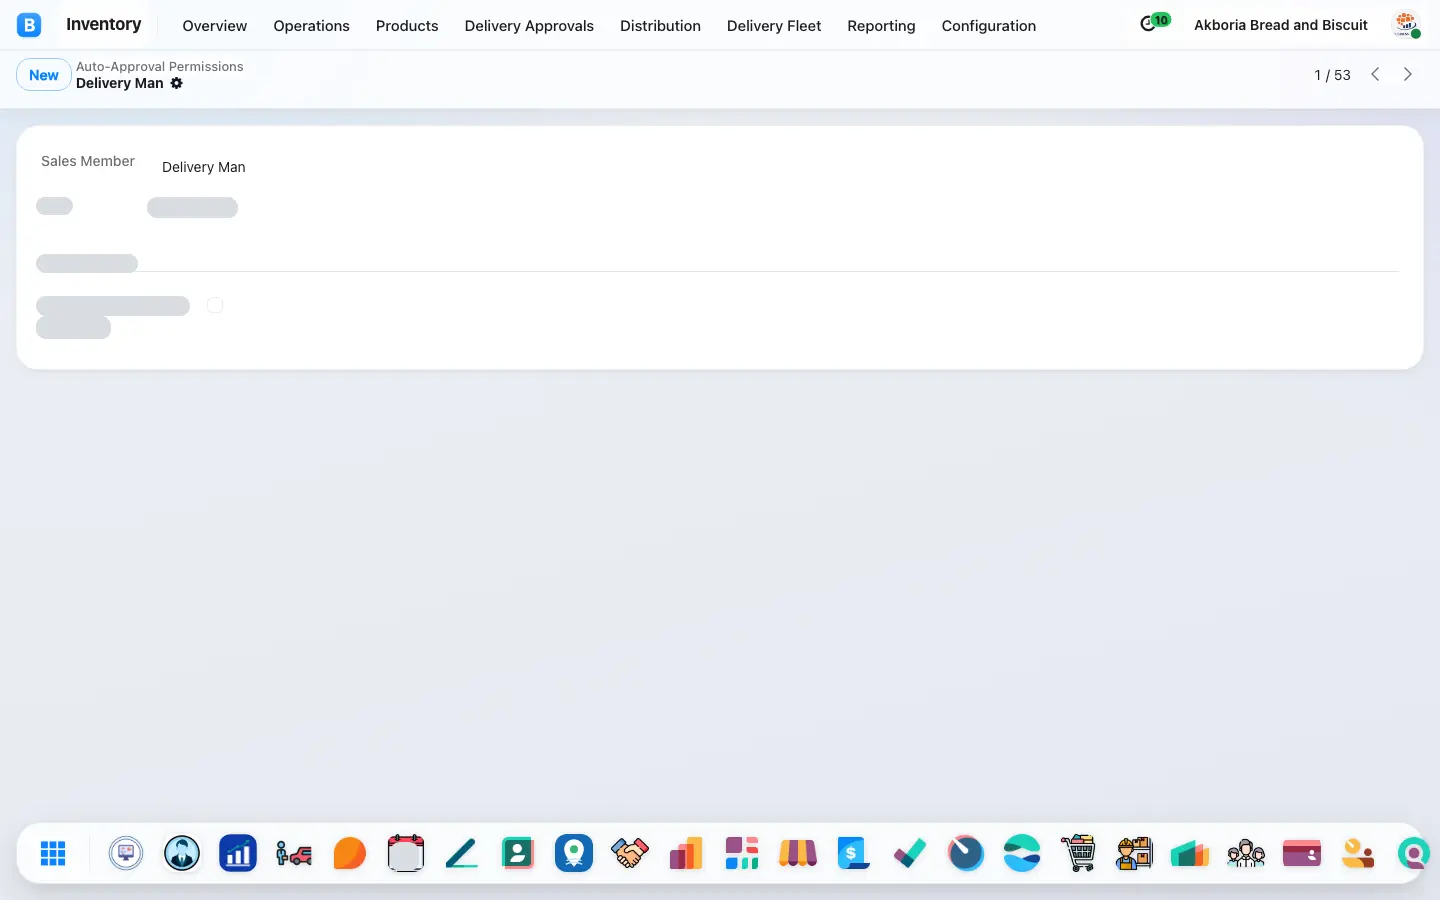Open the Distribution menu
1440x900 pixels.
660,26
